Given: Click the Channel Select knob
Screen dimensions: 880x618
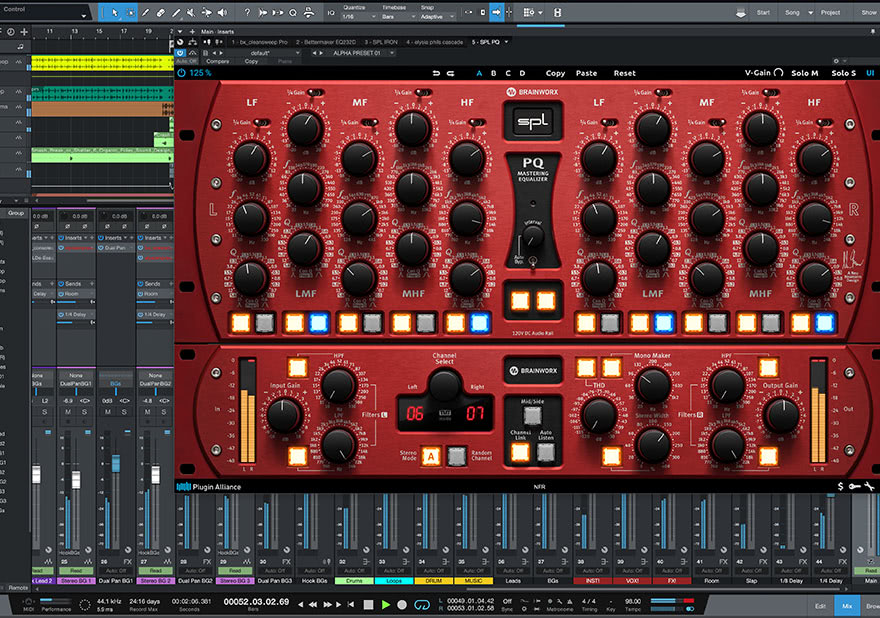Looking at the screenshot, I should [444, 386].
